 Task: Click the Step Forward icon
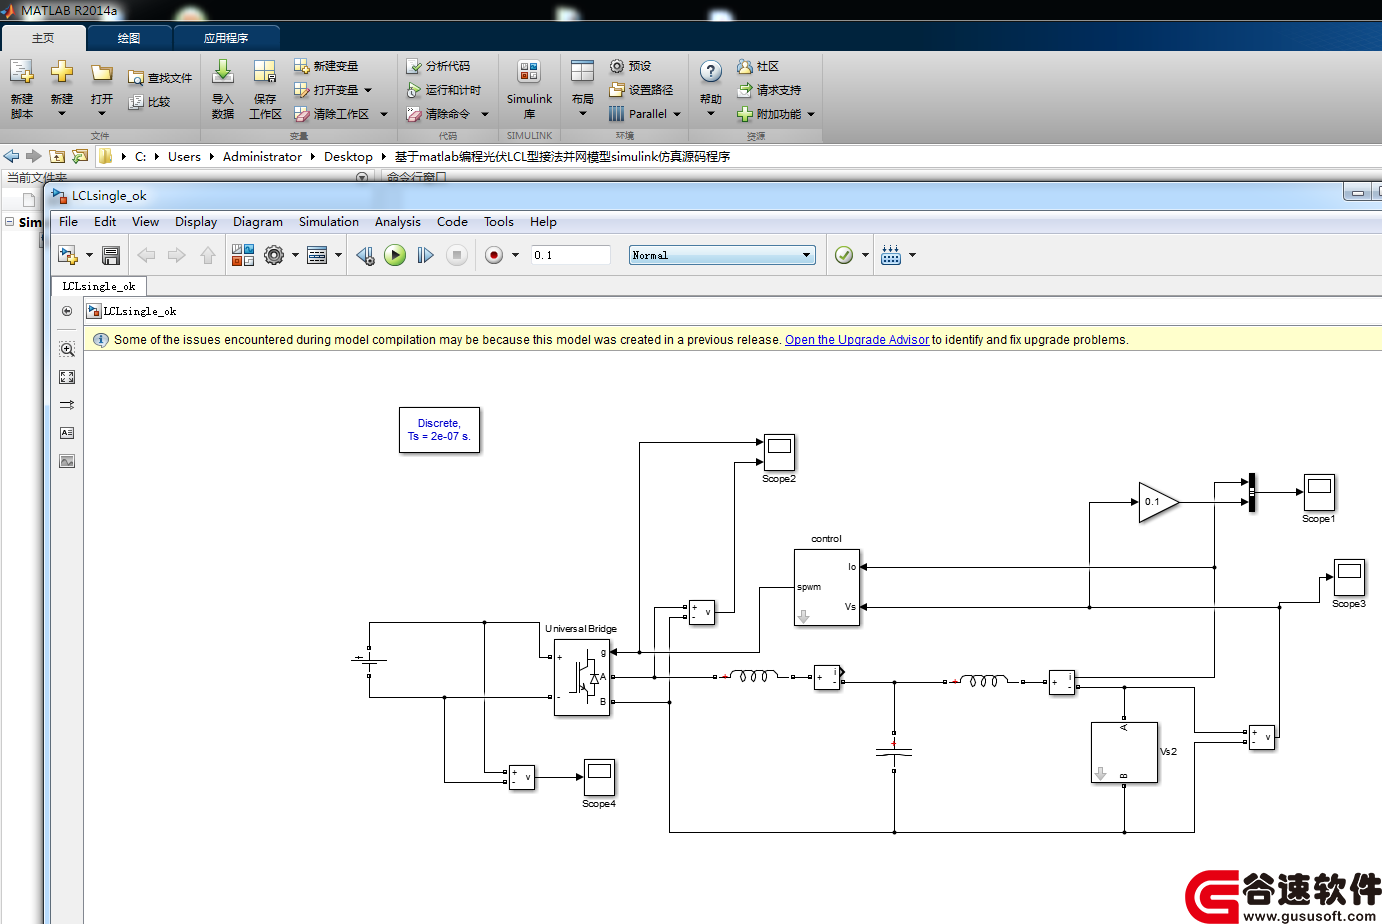point(425,255)
